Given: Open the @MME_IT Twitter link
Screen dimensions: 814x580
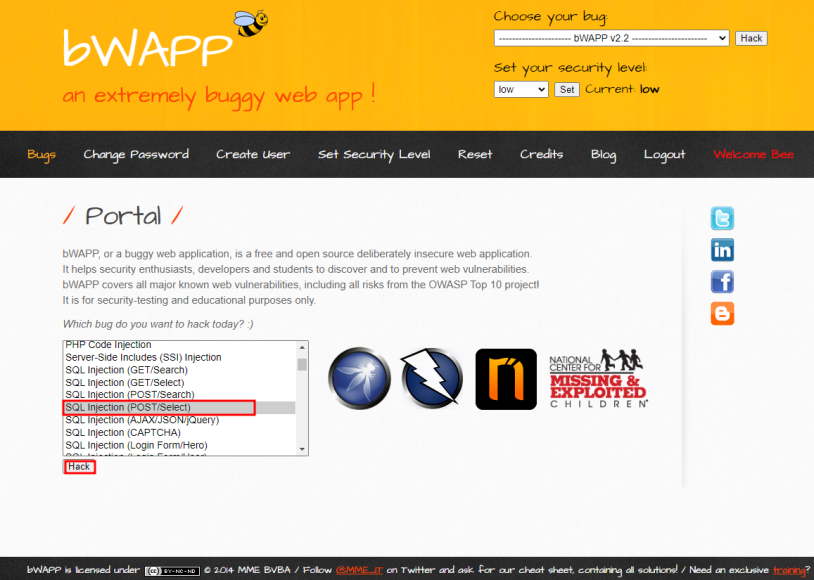Looking at the screenshot, I should tap(359, 570).
